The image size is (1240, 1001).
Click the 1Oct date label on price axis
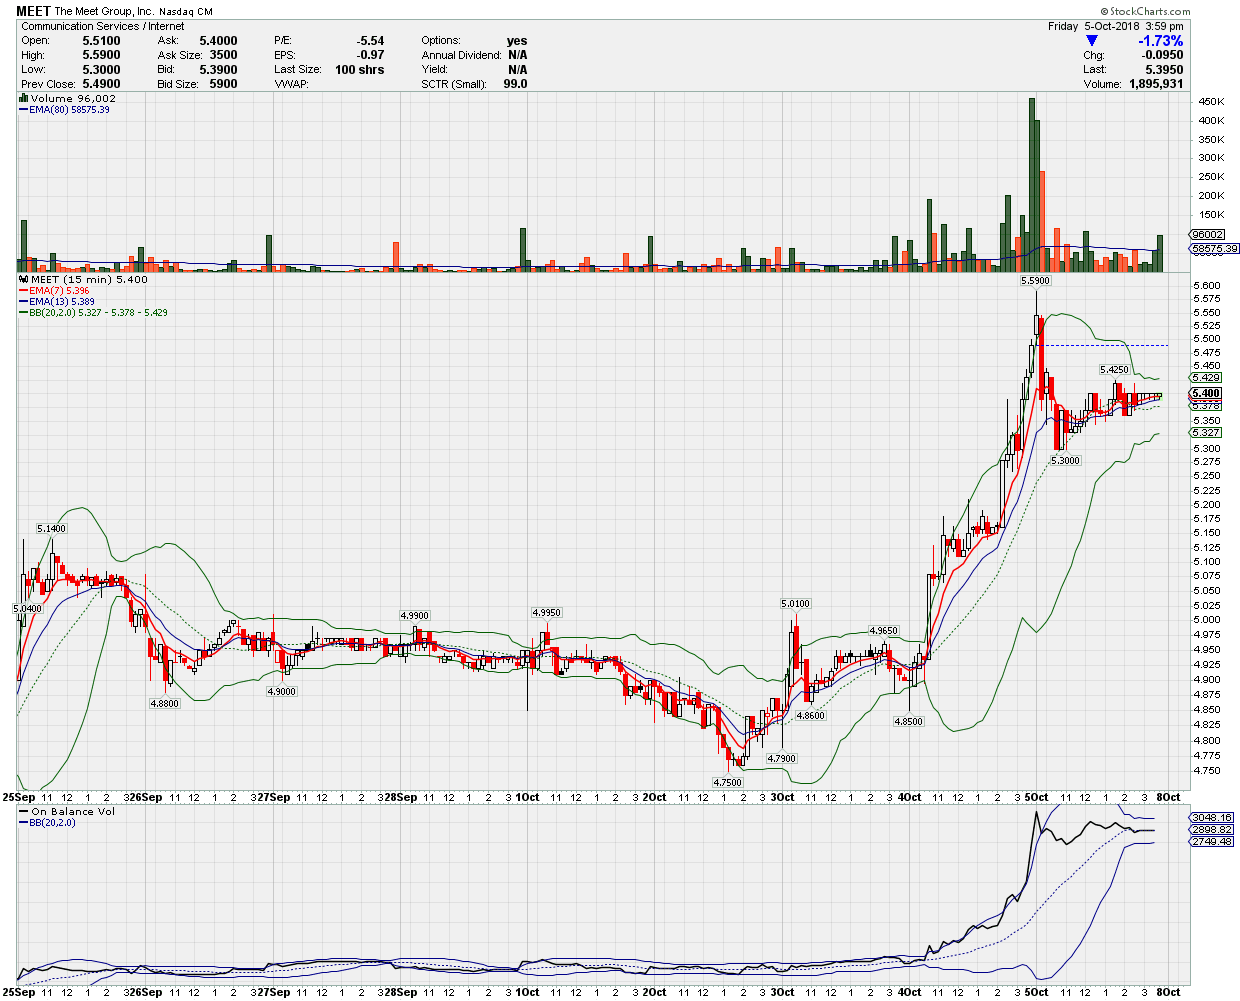[527, 797]
